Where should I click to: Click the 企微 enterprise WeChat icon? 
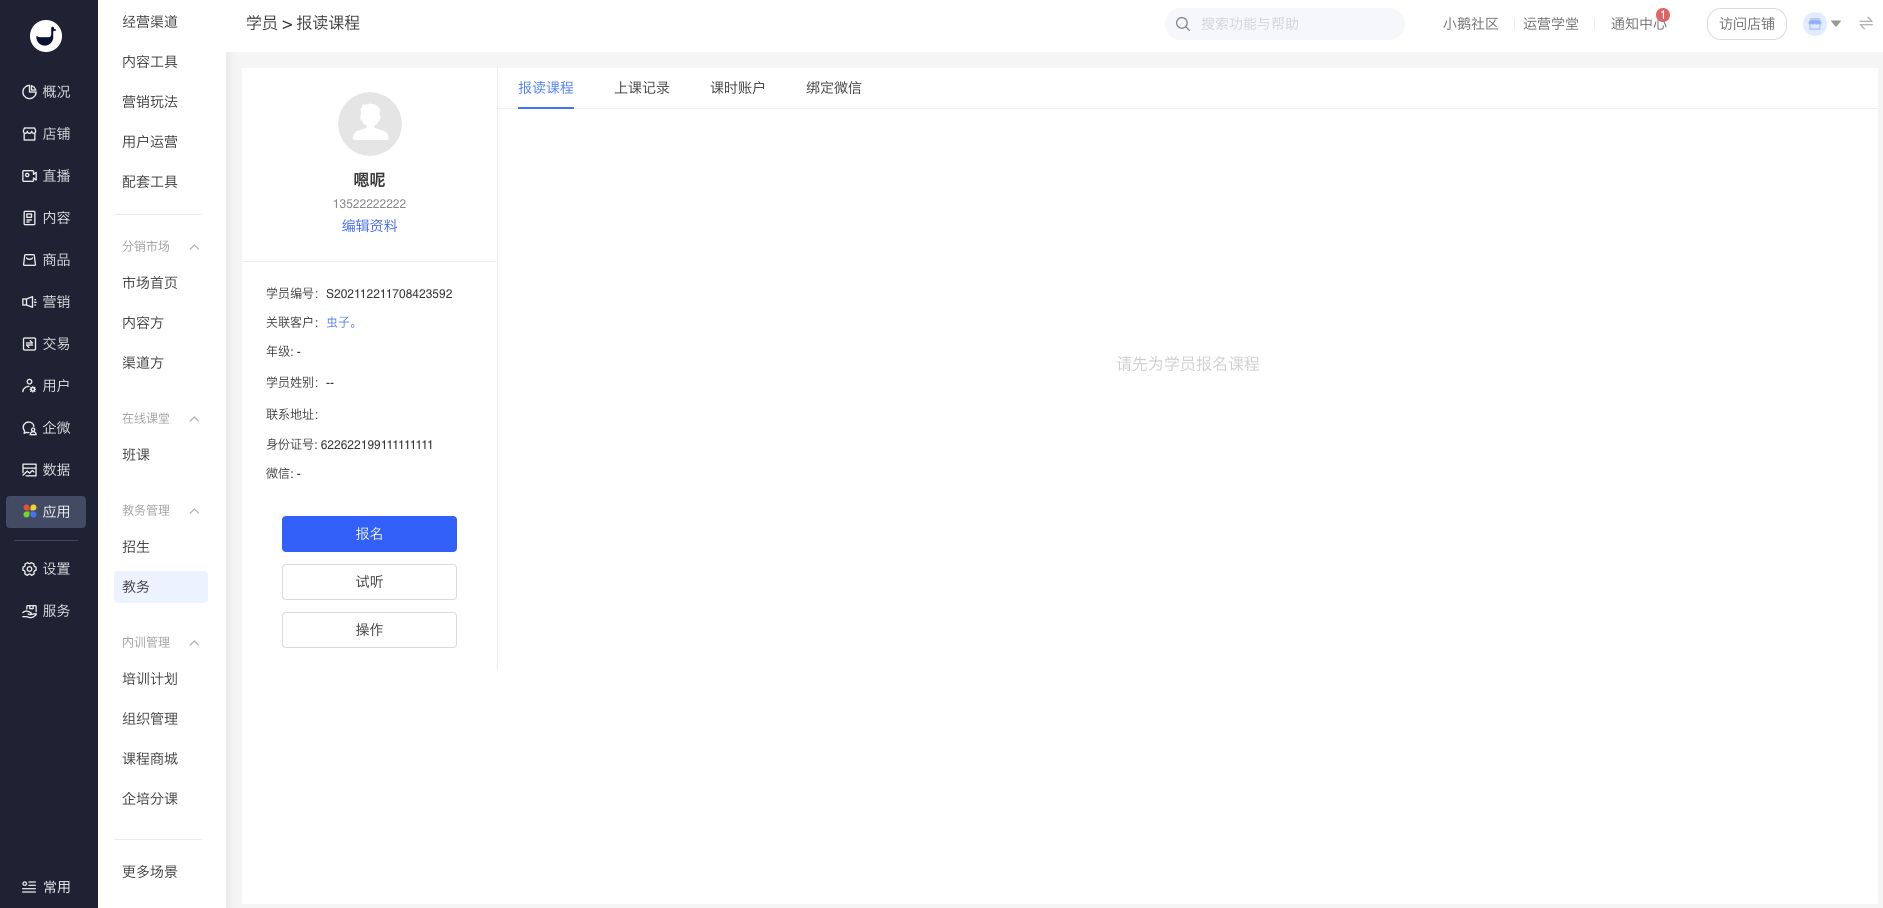[x=29, y=428]
